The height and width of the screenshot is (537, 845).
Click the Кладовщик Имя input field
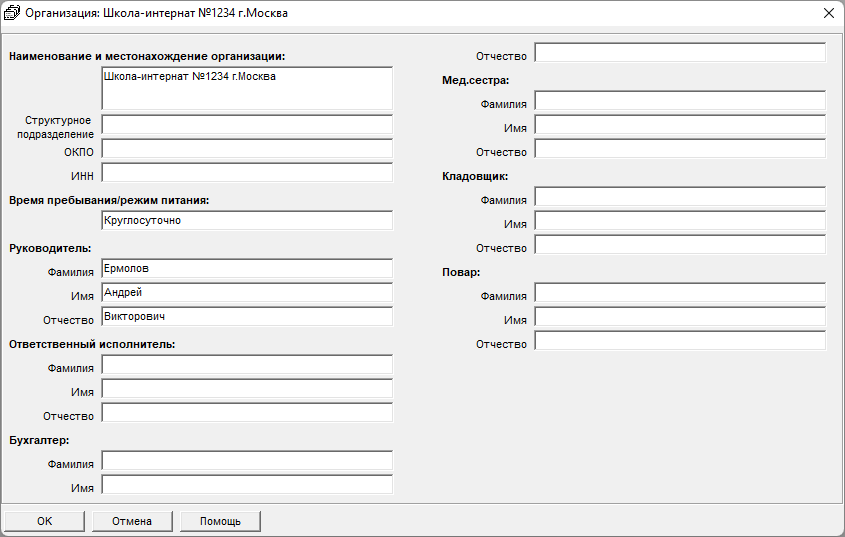(x=680, y=221)
